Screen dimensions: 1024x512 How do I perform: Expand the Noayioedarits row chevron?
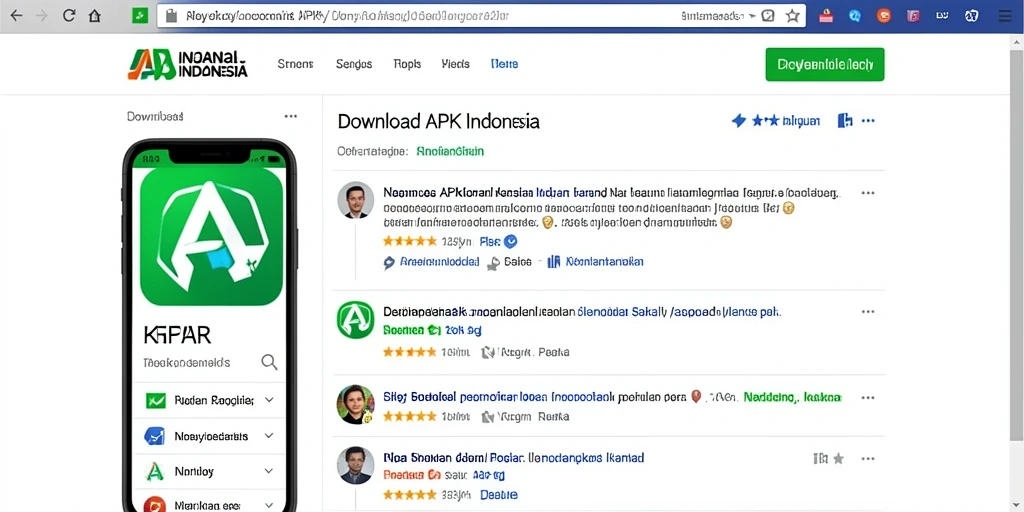point(269,436)
